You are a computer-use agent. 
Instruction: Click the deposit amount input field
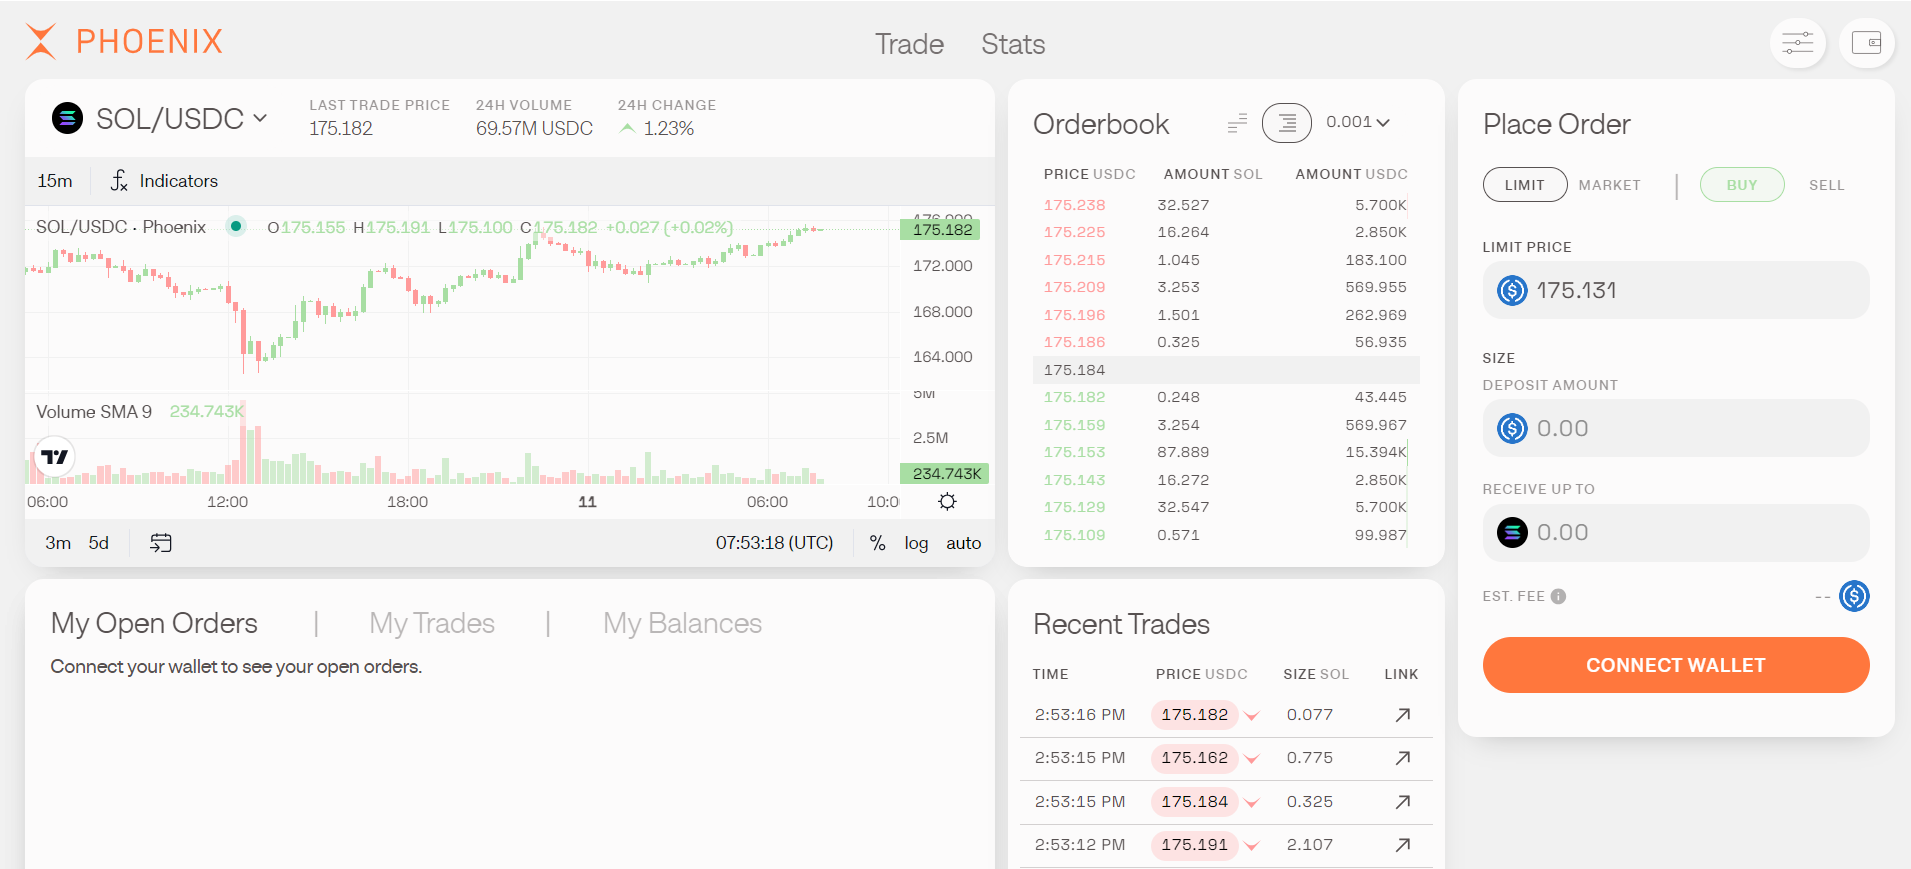coord(1676,428)
